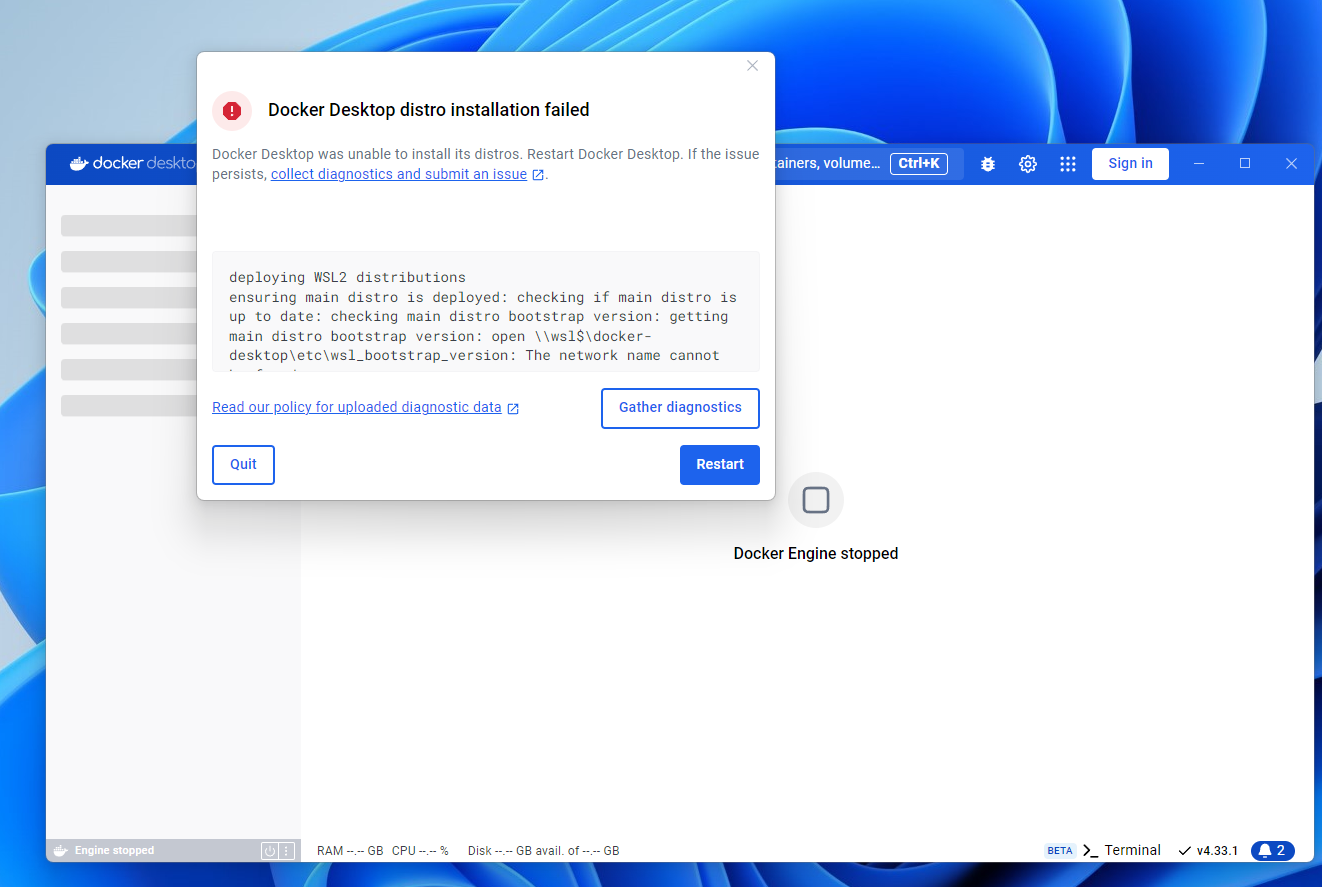
Task: Click the whale icon beside Engine stopped
Action: 60,851
